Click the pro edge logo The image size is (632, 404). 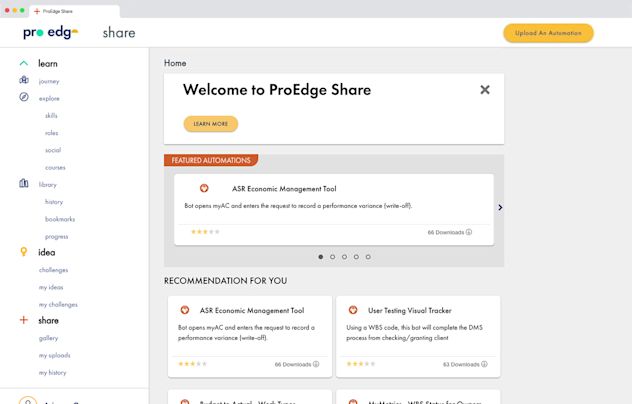point(50,32)
